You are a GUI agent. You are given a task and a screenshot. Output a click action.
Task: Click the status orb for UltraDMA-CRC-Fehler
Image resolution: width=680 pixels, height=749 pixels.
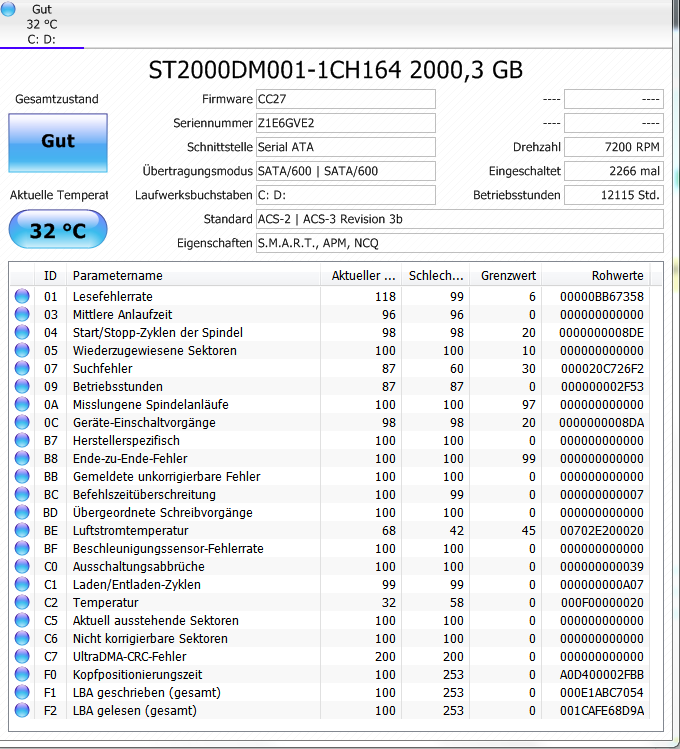(x=22, y=656)
